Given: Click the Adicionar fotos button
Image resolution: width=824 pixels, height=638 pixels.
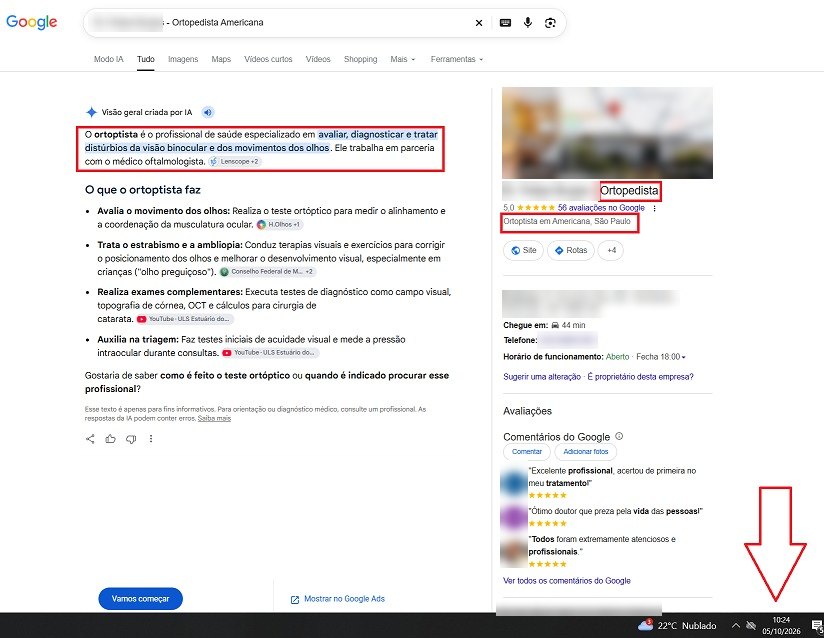Looking at the screenshot, I should (x=585, y=451).
